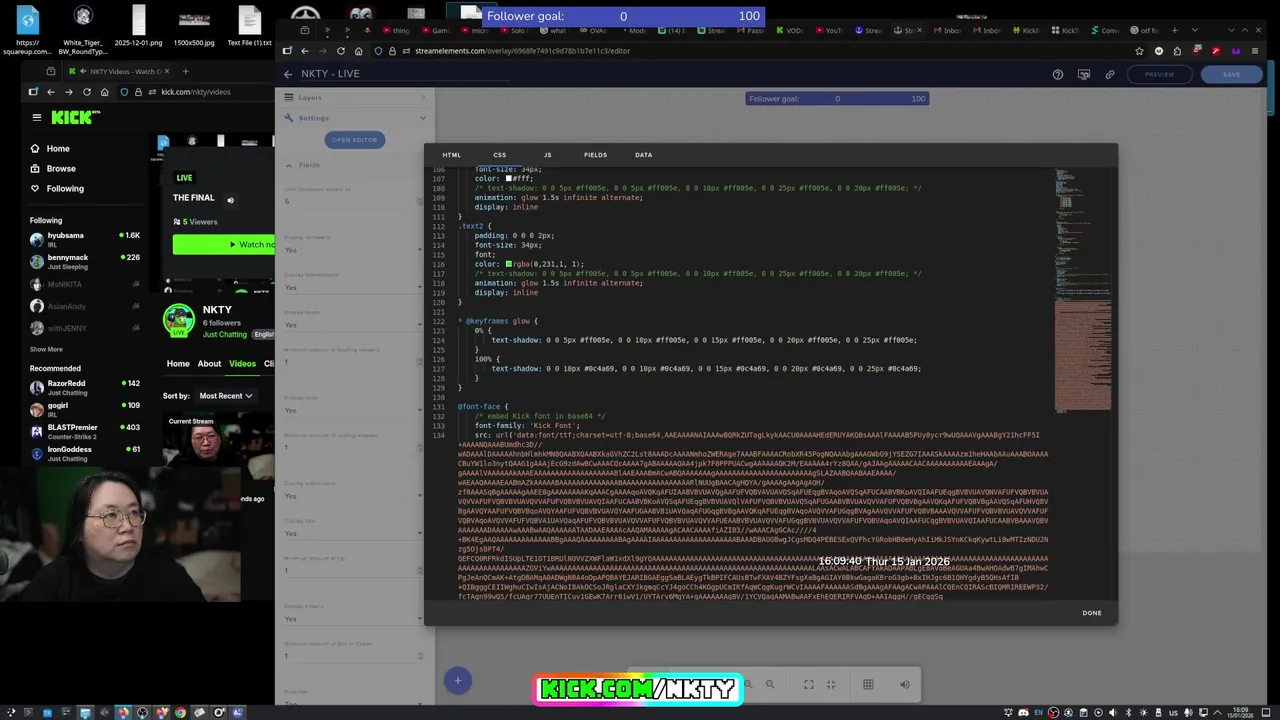
Task: Click the SAVE overlay button
Action: (1231, 74)
